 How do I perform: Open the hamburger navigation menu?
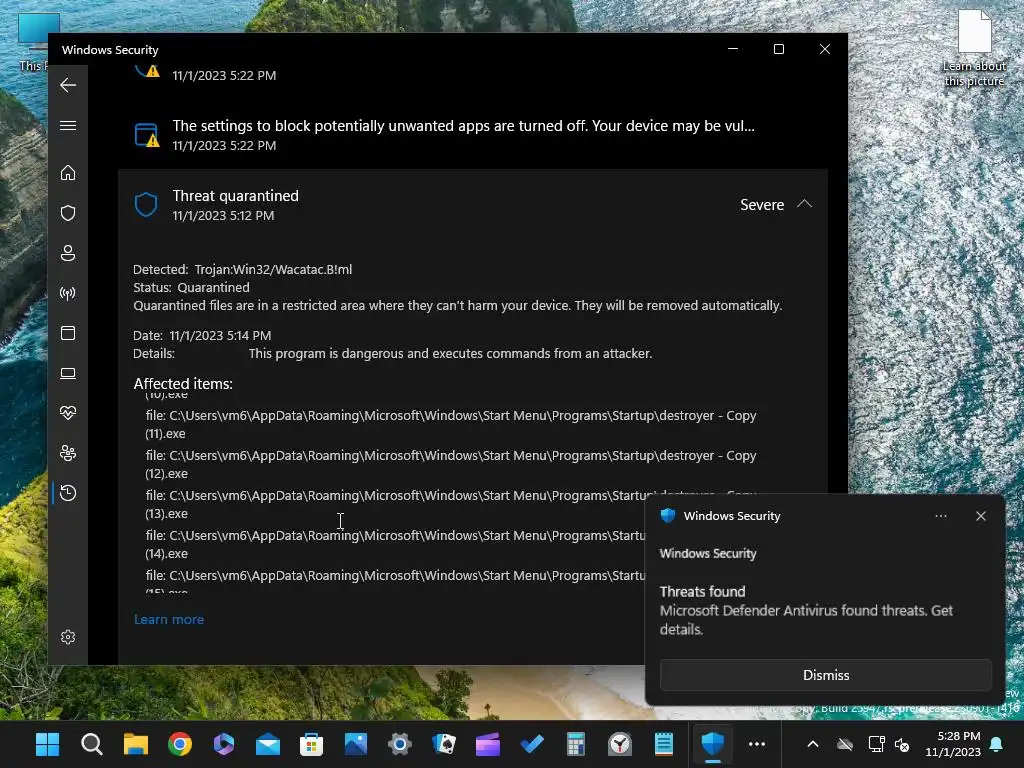pos(68,125)
